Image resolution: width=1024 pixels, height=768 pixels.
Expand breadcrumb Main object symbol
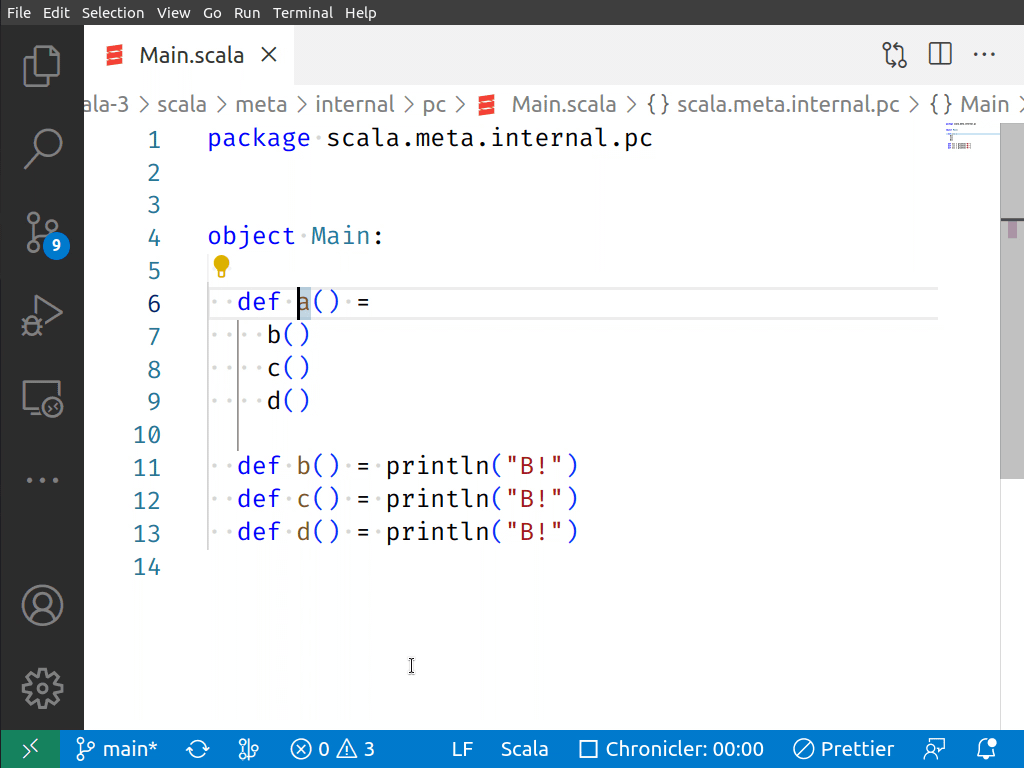click(x=969, y=104)
